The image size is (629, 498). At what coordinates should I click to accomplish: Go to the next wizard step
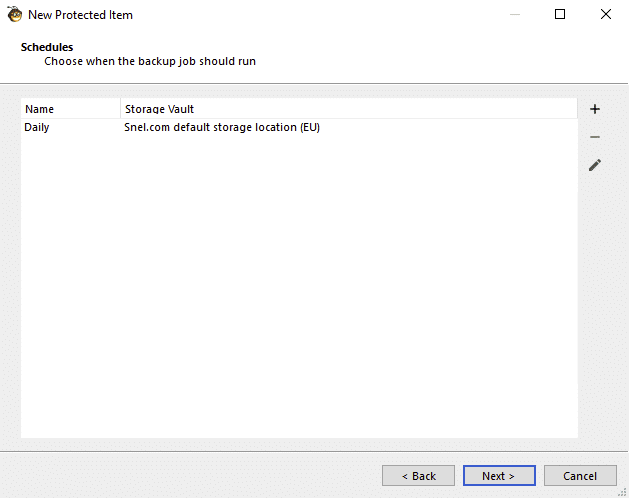click(499, 476)
